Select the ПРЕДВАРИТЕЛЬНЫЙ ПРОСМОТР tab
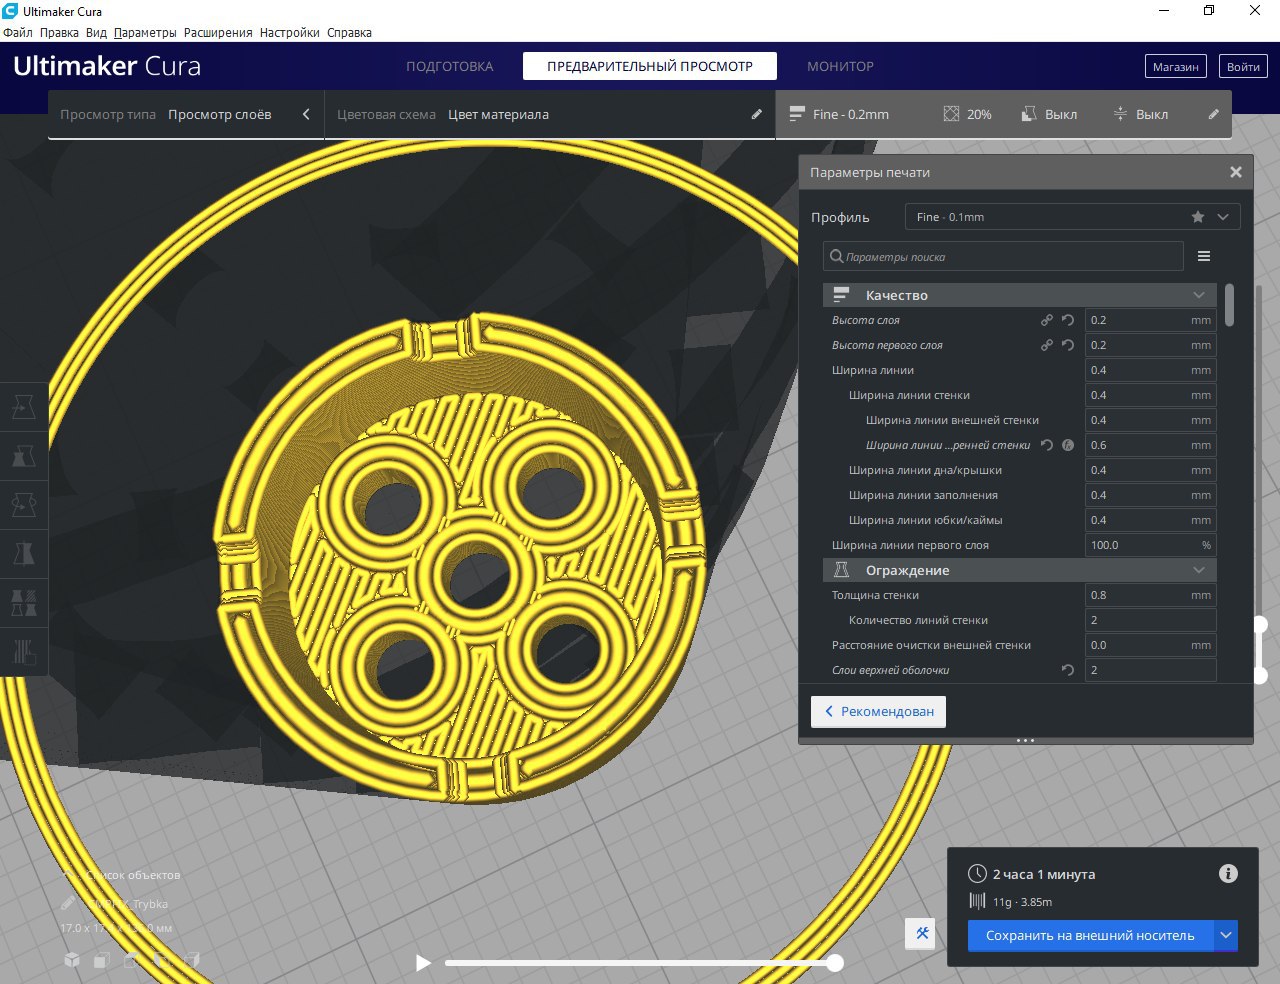The width and height of the screenshot is (1280, 984). tap(650, 66)
